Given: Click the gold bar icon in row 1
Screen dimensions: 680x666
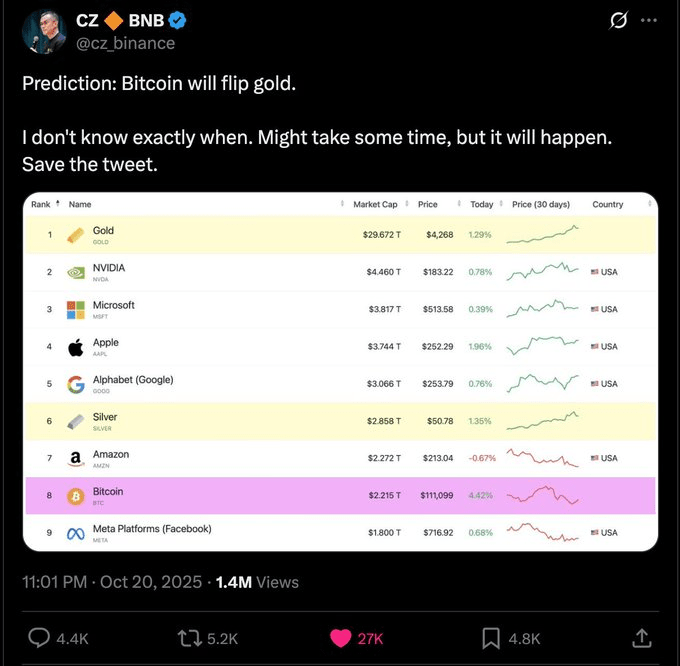Looking at the screenshot, I should point(75,235).
